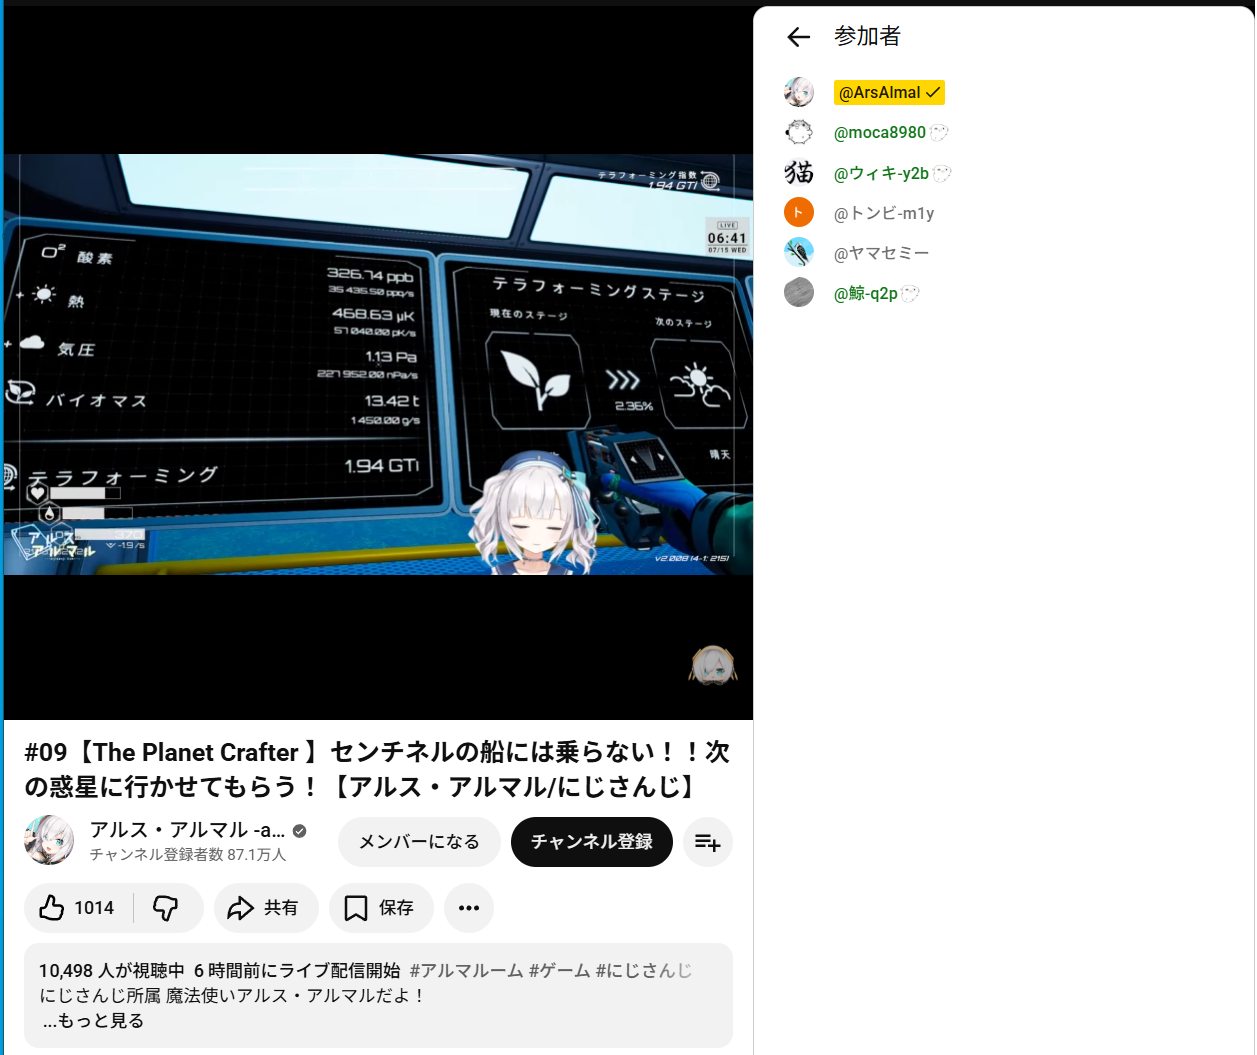Viewport: 1257px width, 1055px height.
Task: Open the video title text
Action: pos(377,769)
